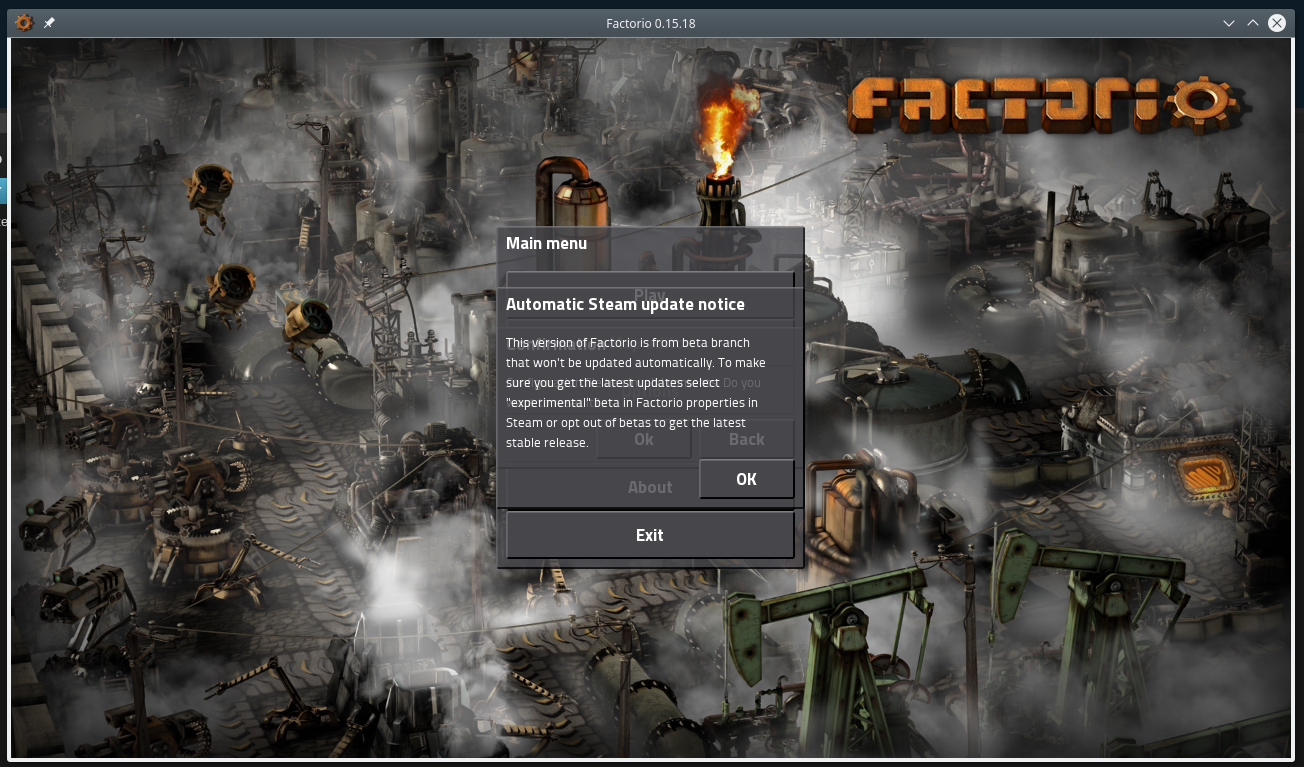Click the 'Factorio 0.15.18' window title
This screenshot has height=767, width=1304.
[651, 22]
